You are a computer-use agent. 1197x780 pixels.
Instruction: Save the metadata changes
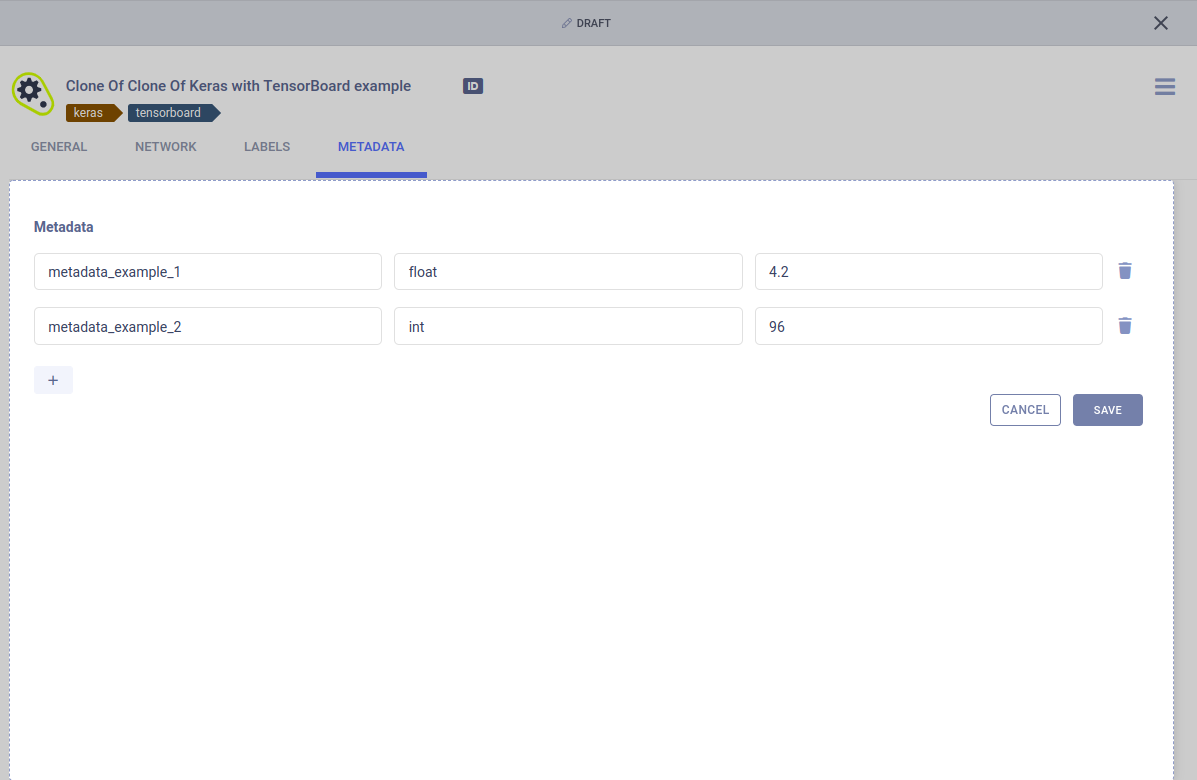[1107, 410]
